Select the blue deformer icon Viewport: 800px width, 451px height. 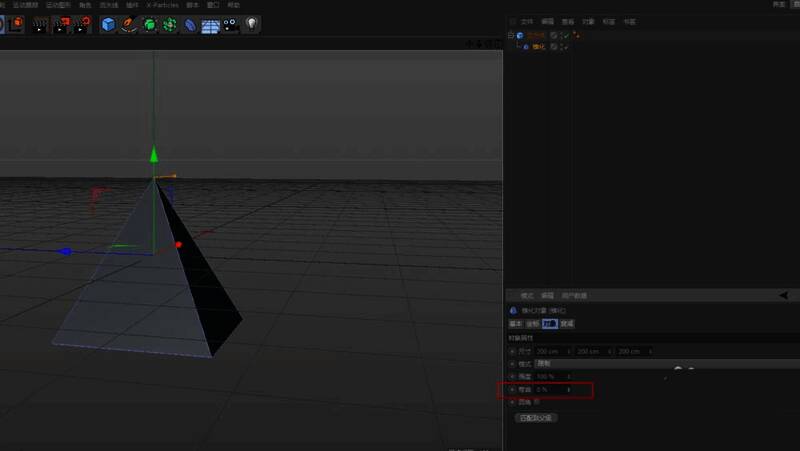[190, 24]
